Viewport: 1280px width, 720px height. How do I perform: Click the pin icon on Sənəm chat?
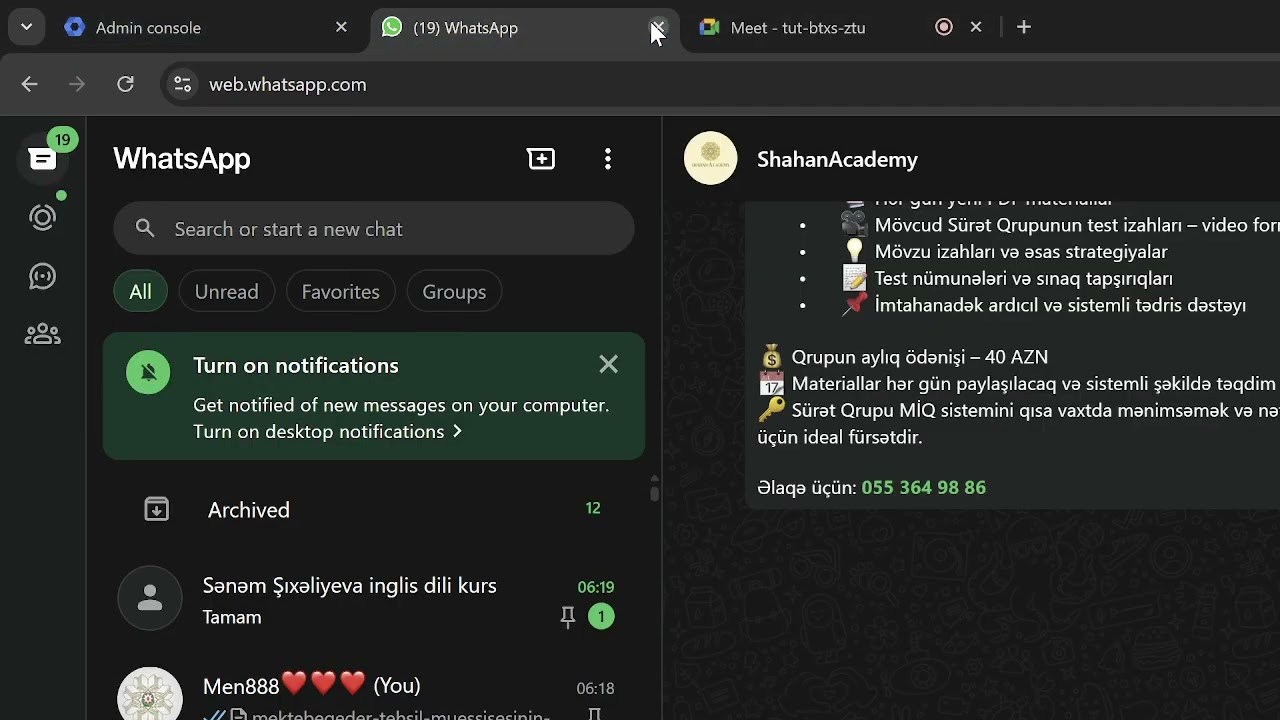pyautogui.click(x=568, y=618)
